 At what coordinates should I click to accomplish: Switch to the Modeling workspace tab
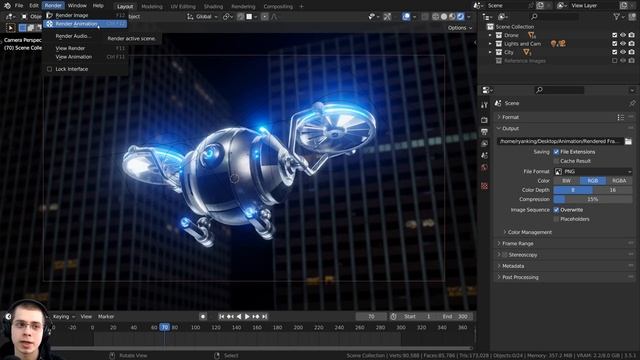click(152, 7)
